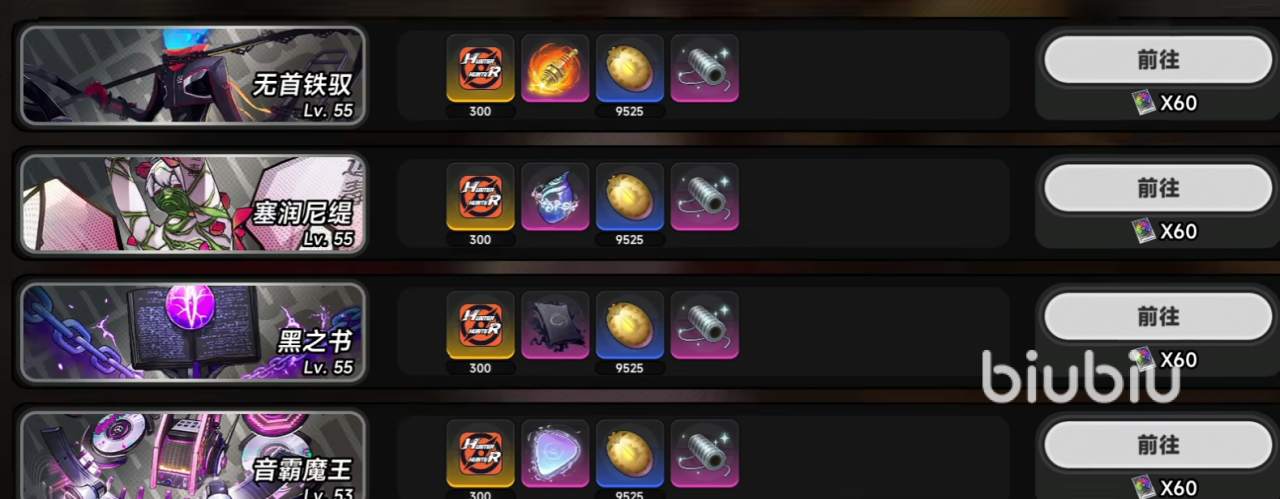This screenshot has width=1280, height=499.
Task: Open the 塞润尼缇 boss portrait card
Action: tap(193, 203)
